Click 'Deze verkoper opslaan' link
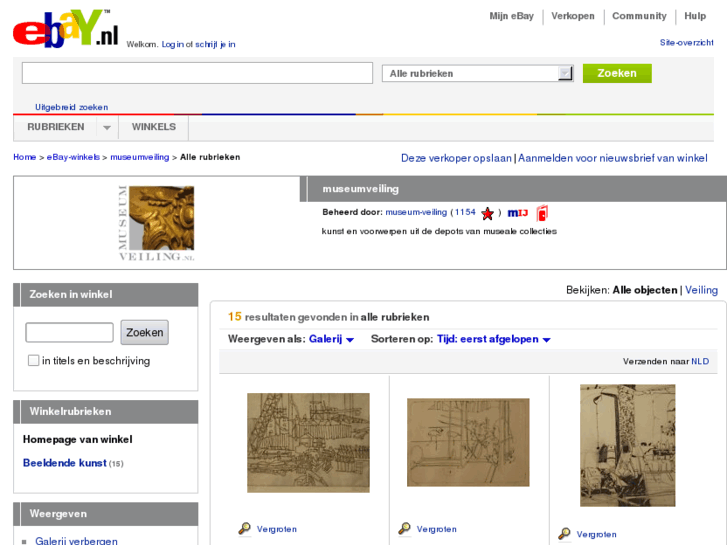This screenshot has height=545, width=727. point(456,158)
